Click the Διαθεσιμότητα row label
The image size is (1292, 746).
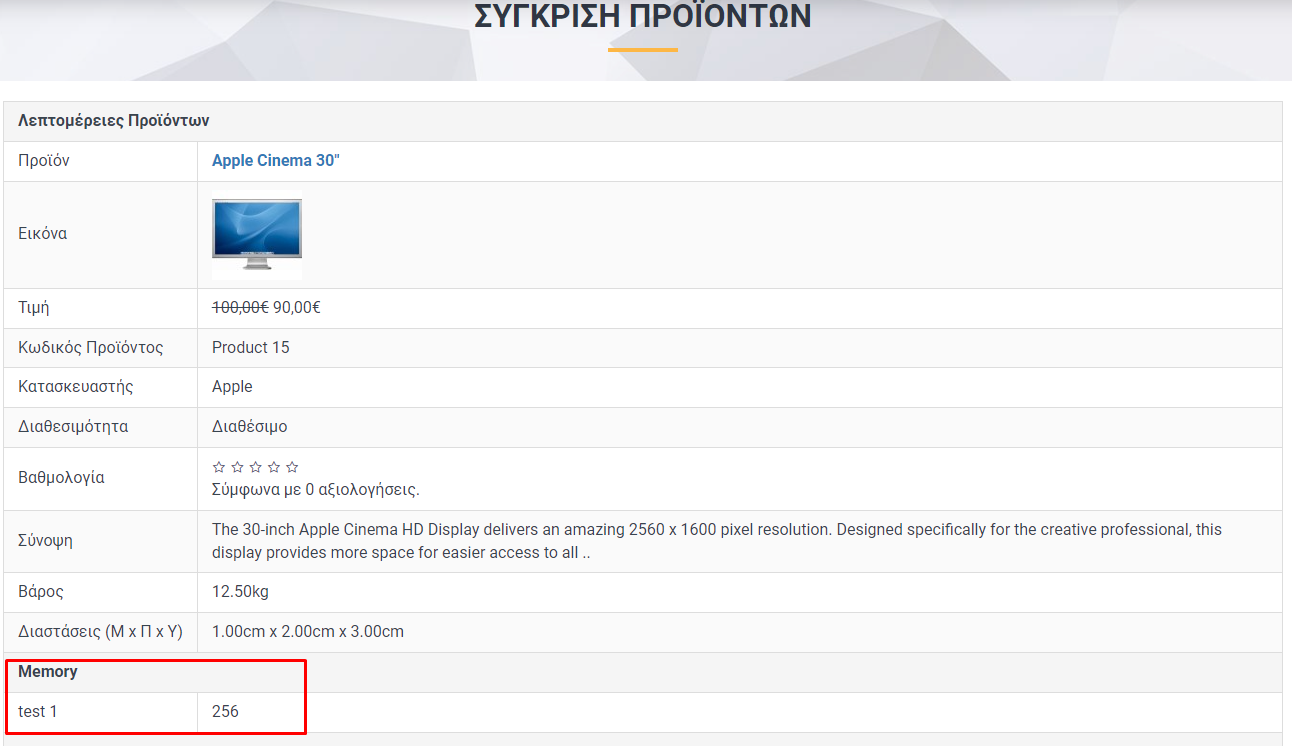click(73, 427)
